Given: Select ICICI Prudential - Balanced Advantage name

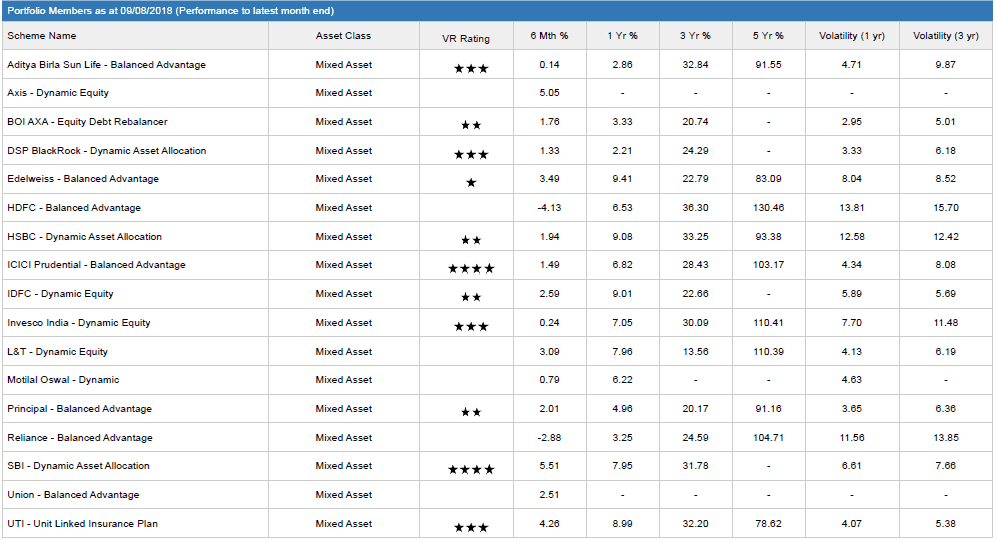Looking at the screenshot, I should (x=97, y=265).
